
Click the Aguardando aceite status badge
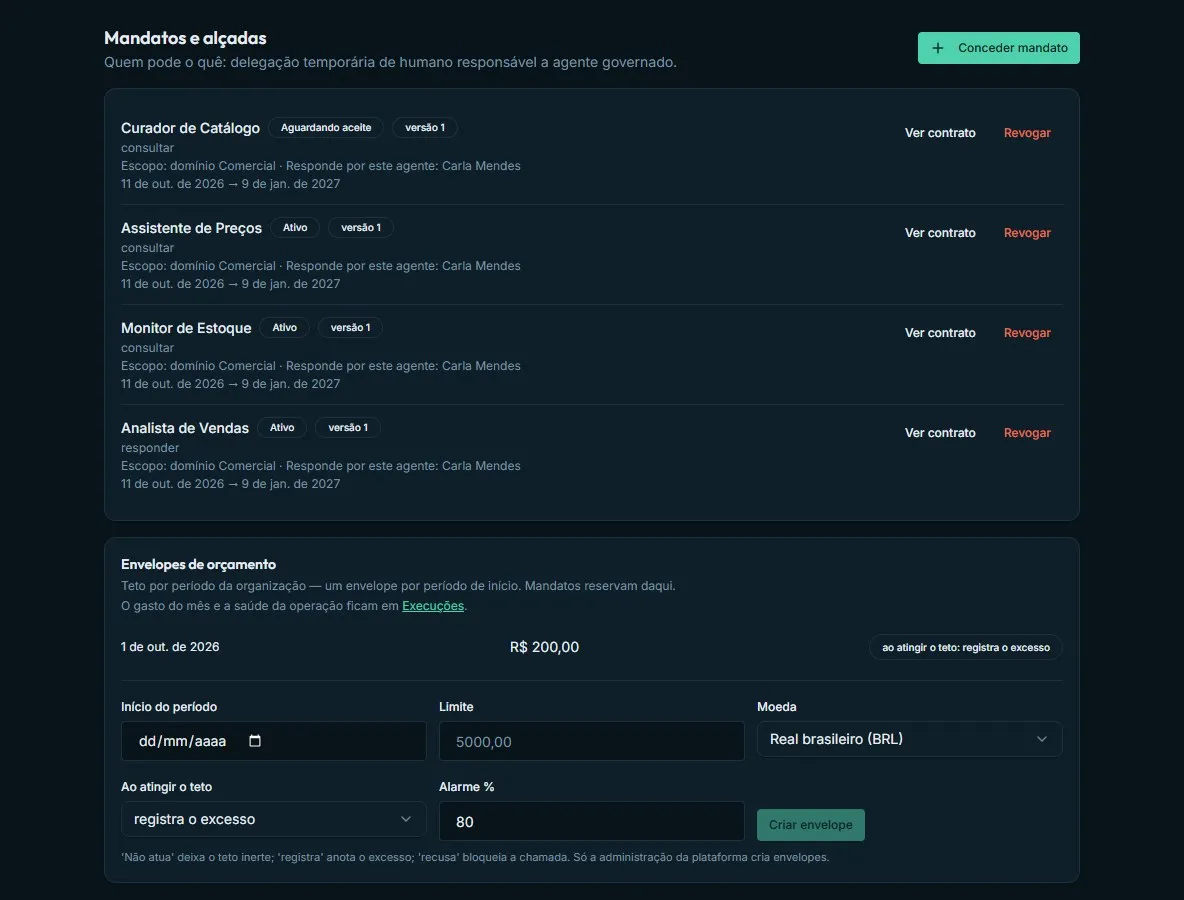326,128
